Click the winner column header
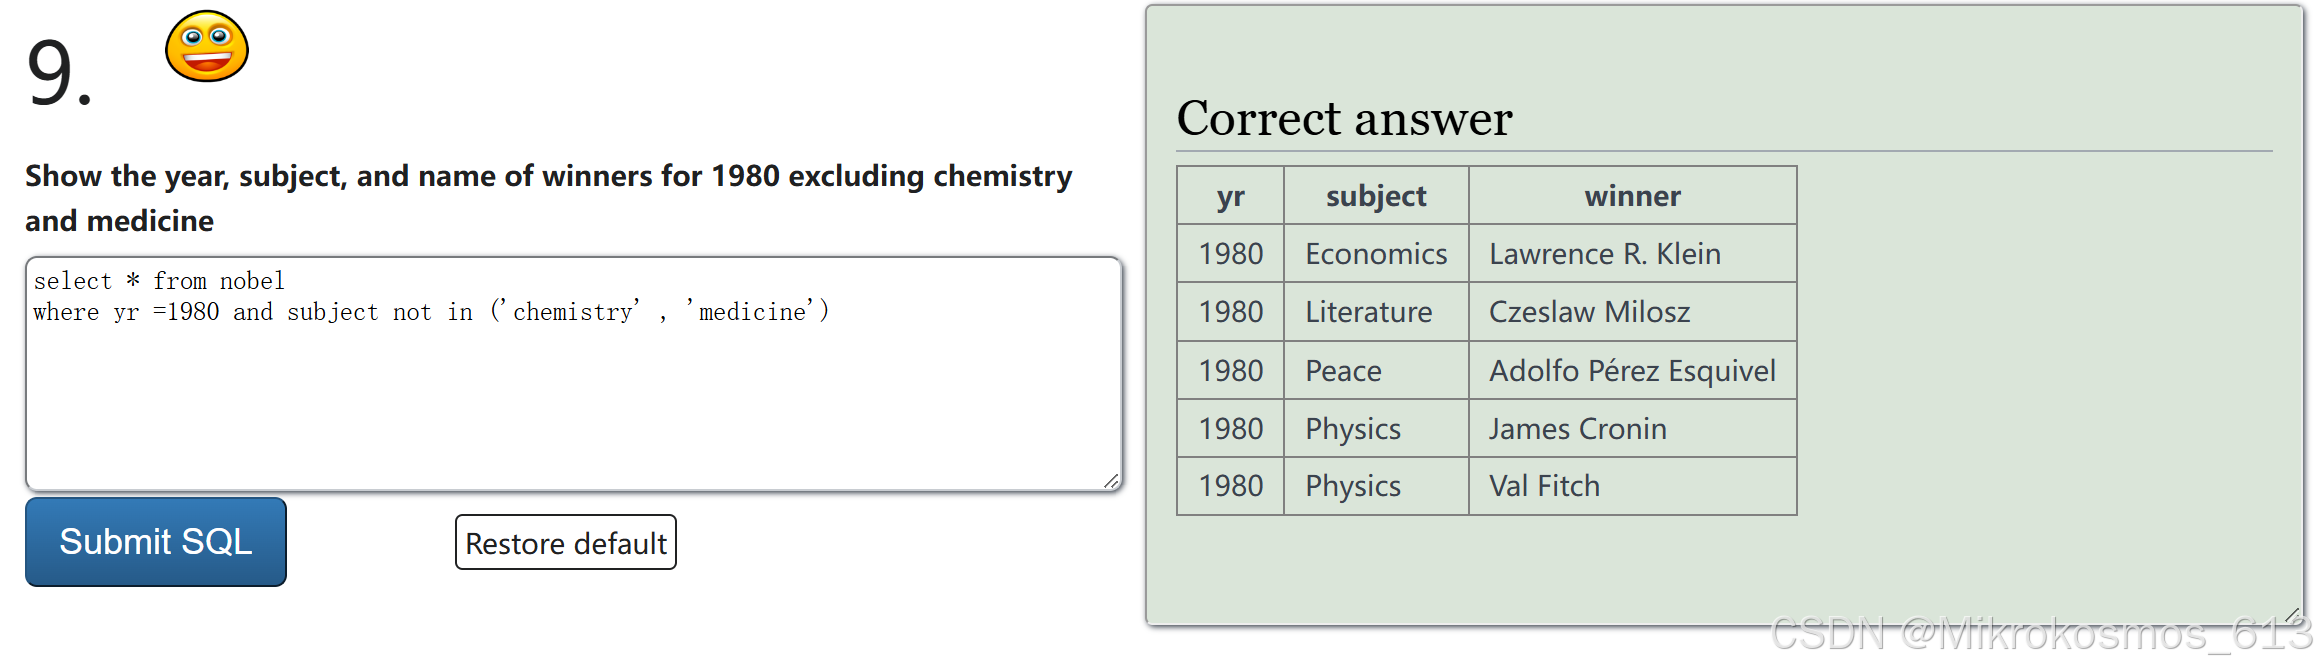This screenshot has height=672, width=2318. click(x=1632, y=196)
